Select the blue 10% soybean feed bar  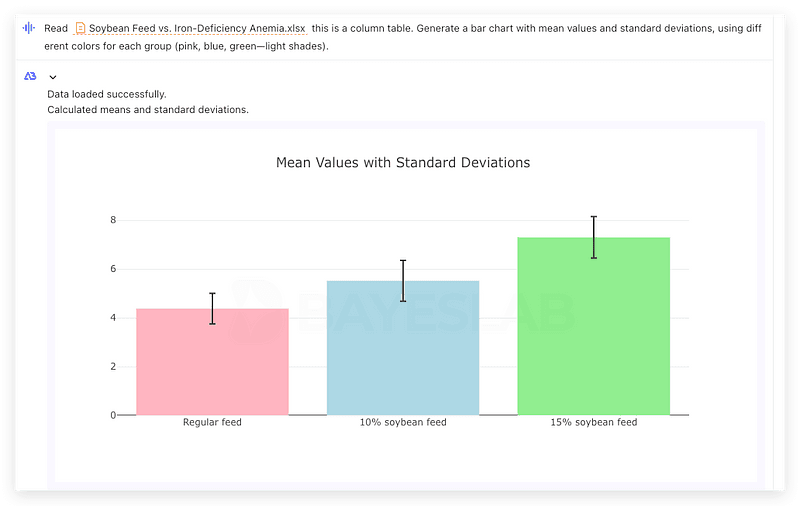403,348
